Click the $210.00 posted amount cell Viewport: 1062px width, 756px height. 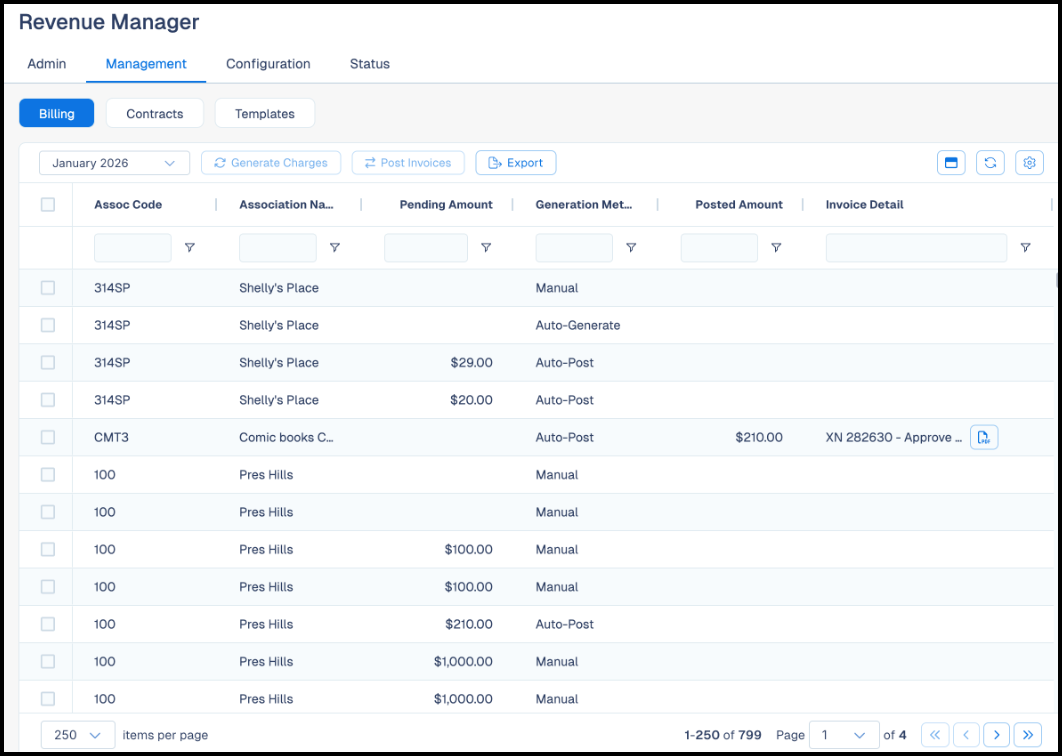pos(759,438)
